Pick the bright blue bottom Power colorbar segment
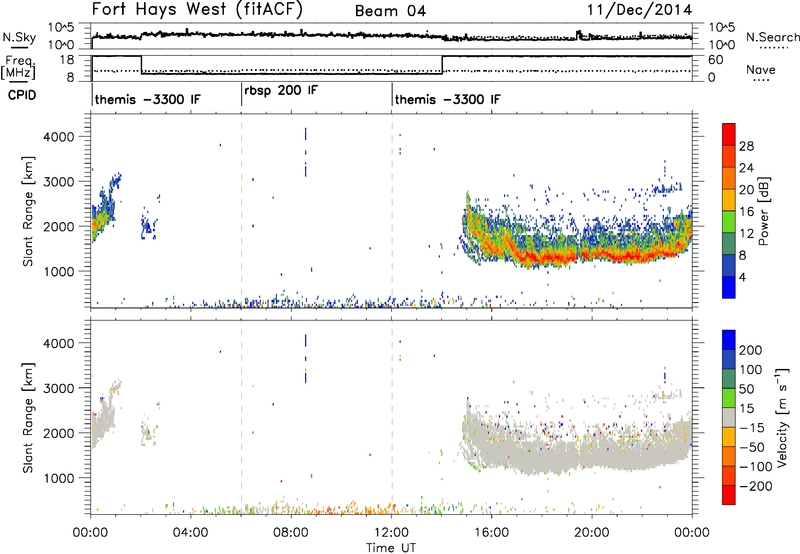This screenshot has height=554, width=800. [x=729, y=287]
